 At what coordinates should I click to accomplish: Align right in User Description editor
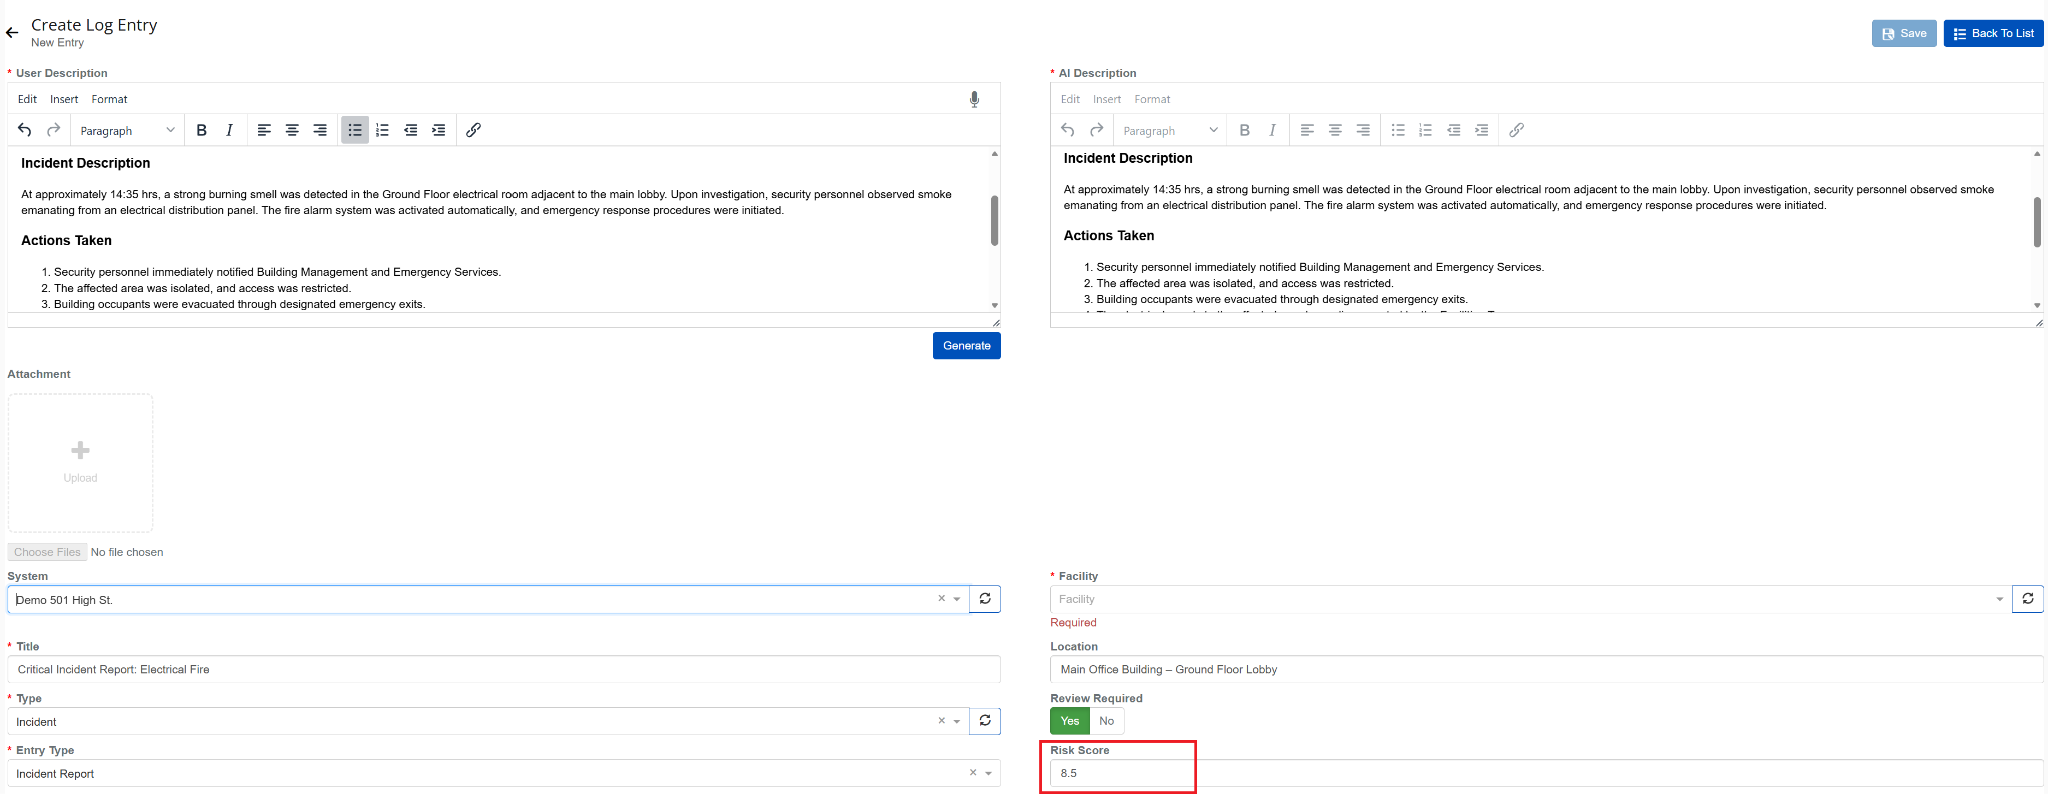click(x=320, y=130)
